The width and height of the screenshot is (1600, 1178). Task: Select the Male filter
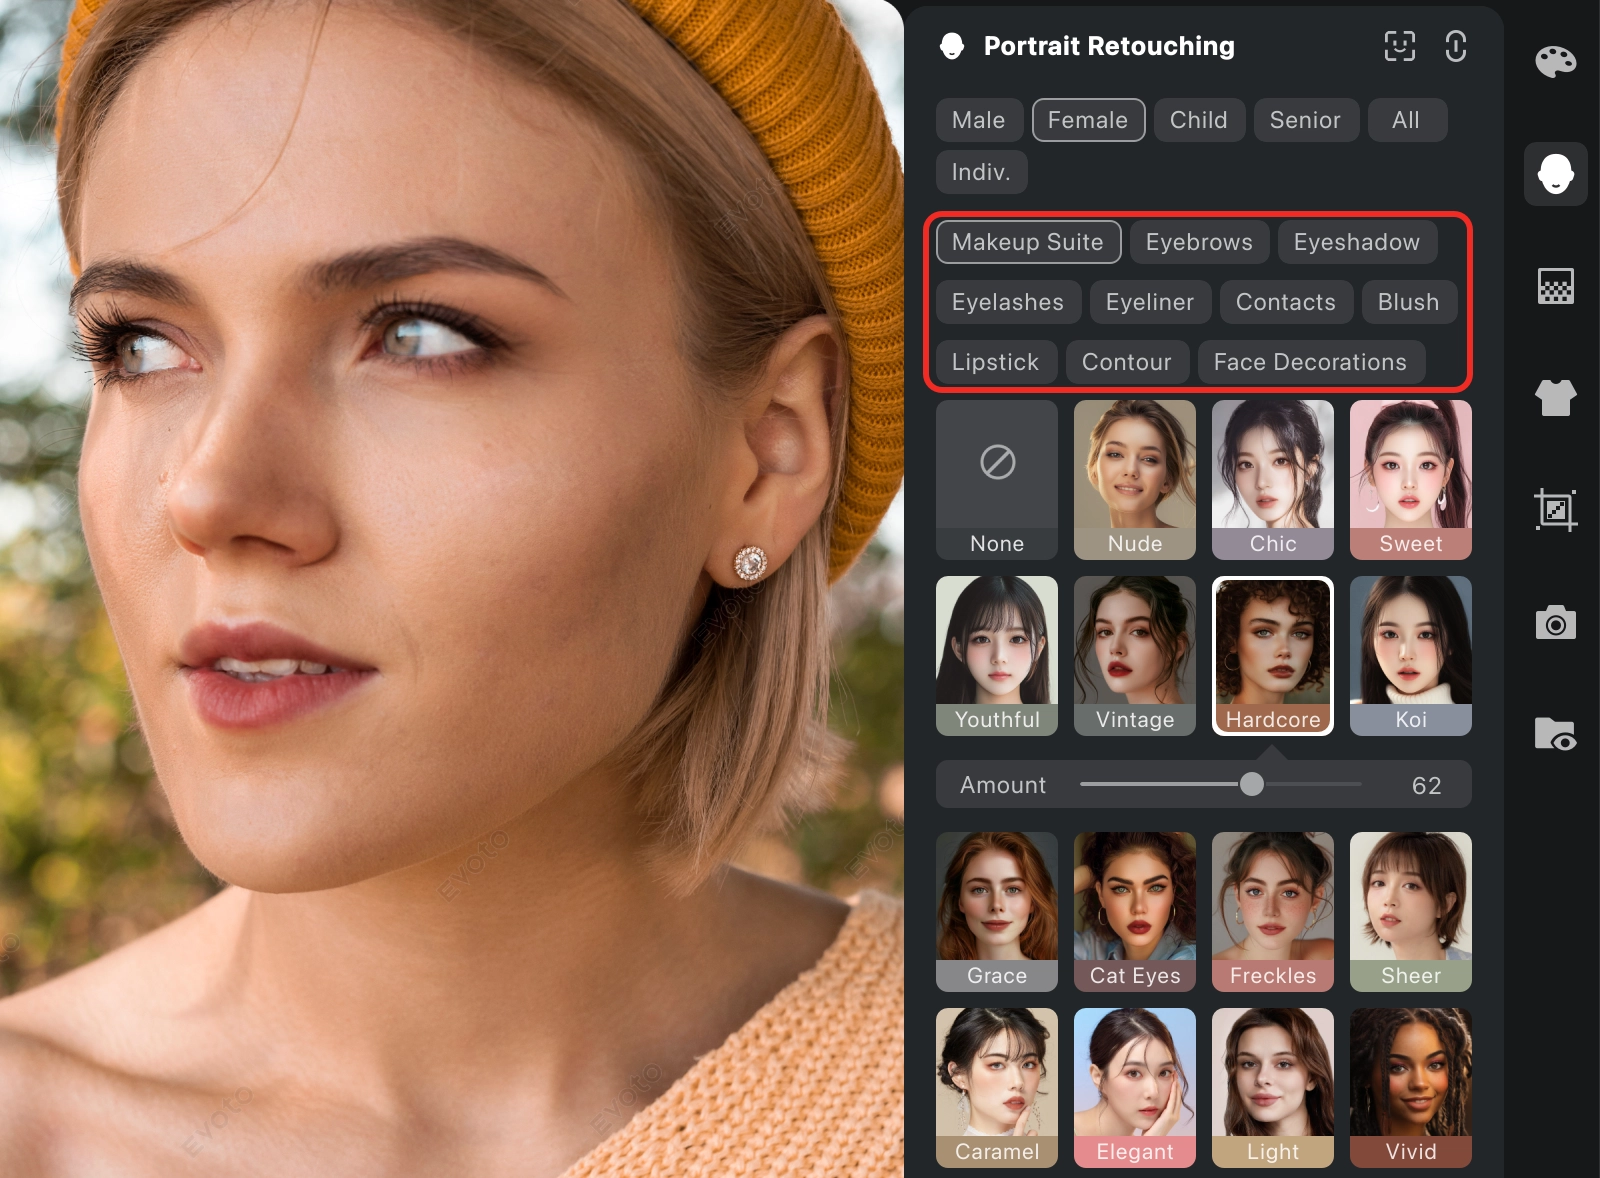click(x=979, y=120)
